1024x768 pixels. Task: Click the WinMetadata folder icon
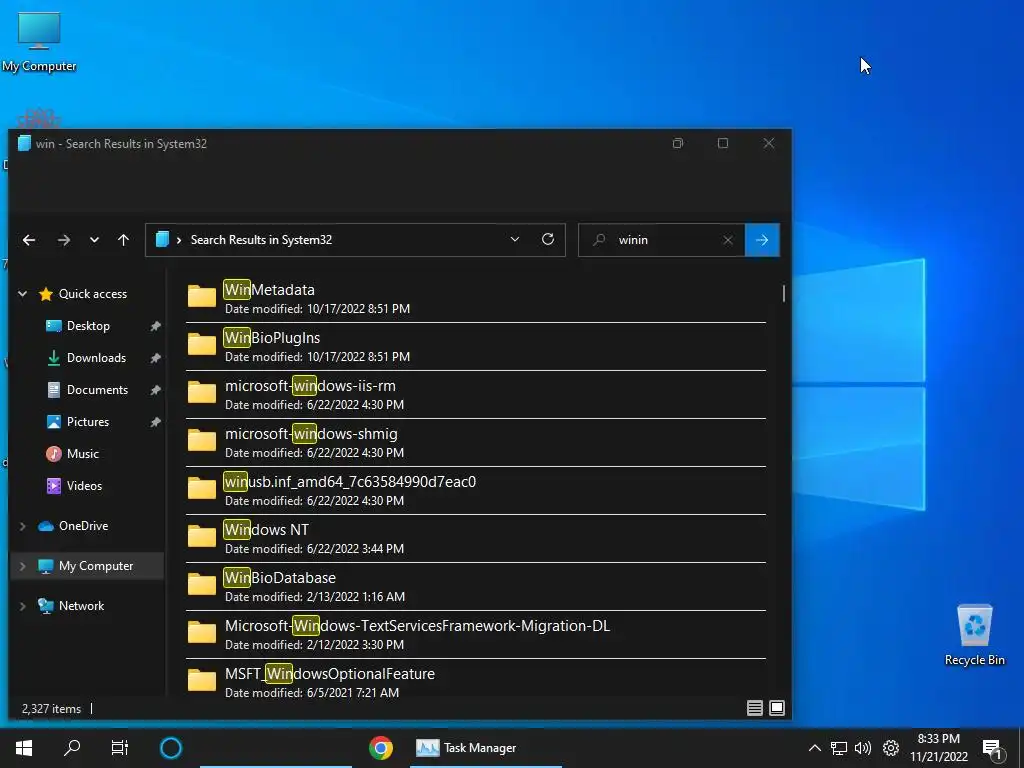202,296
